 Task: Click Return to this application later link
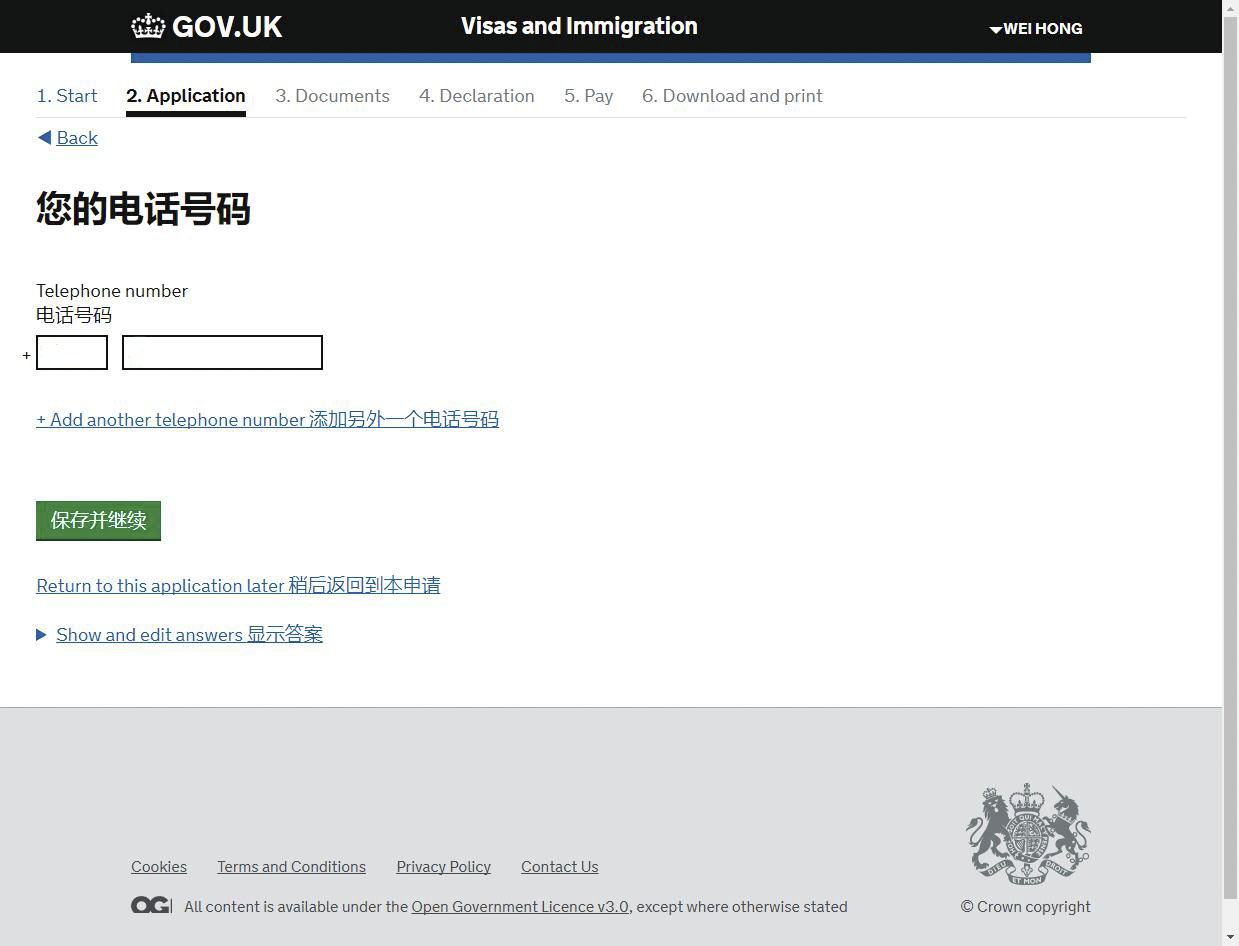click(238, 586)
